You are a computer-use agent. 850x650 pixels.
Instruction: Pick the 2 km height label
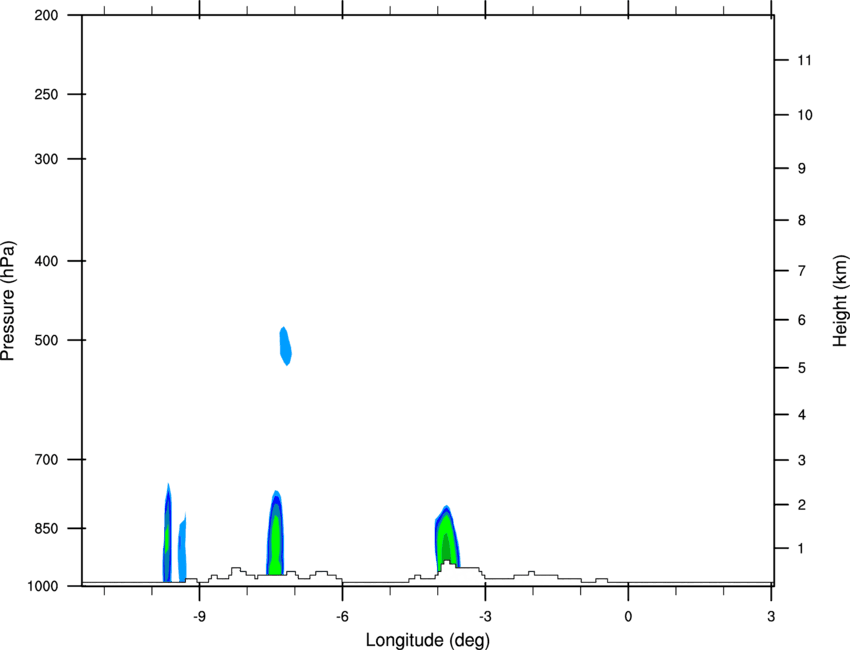click(801, 505)
